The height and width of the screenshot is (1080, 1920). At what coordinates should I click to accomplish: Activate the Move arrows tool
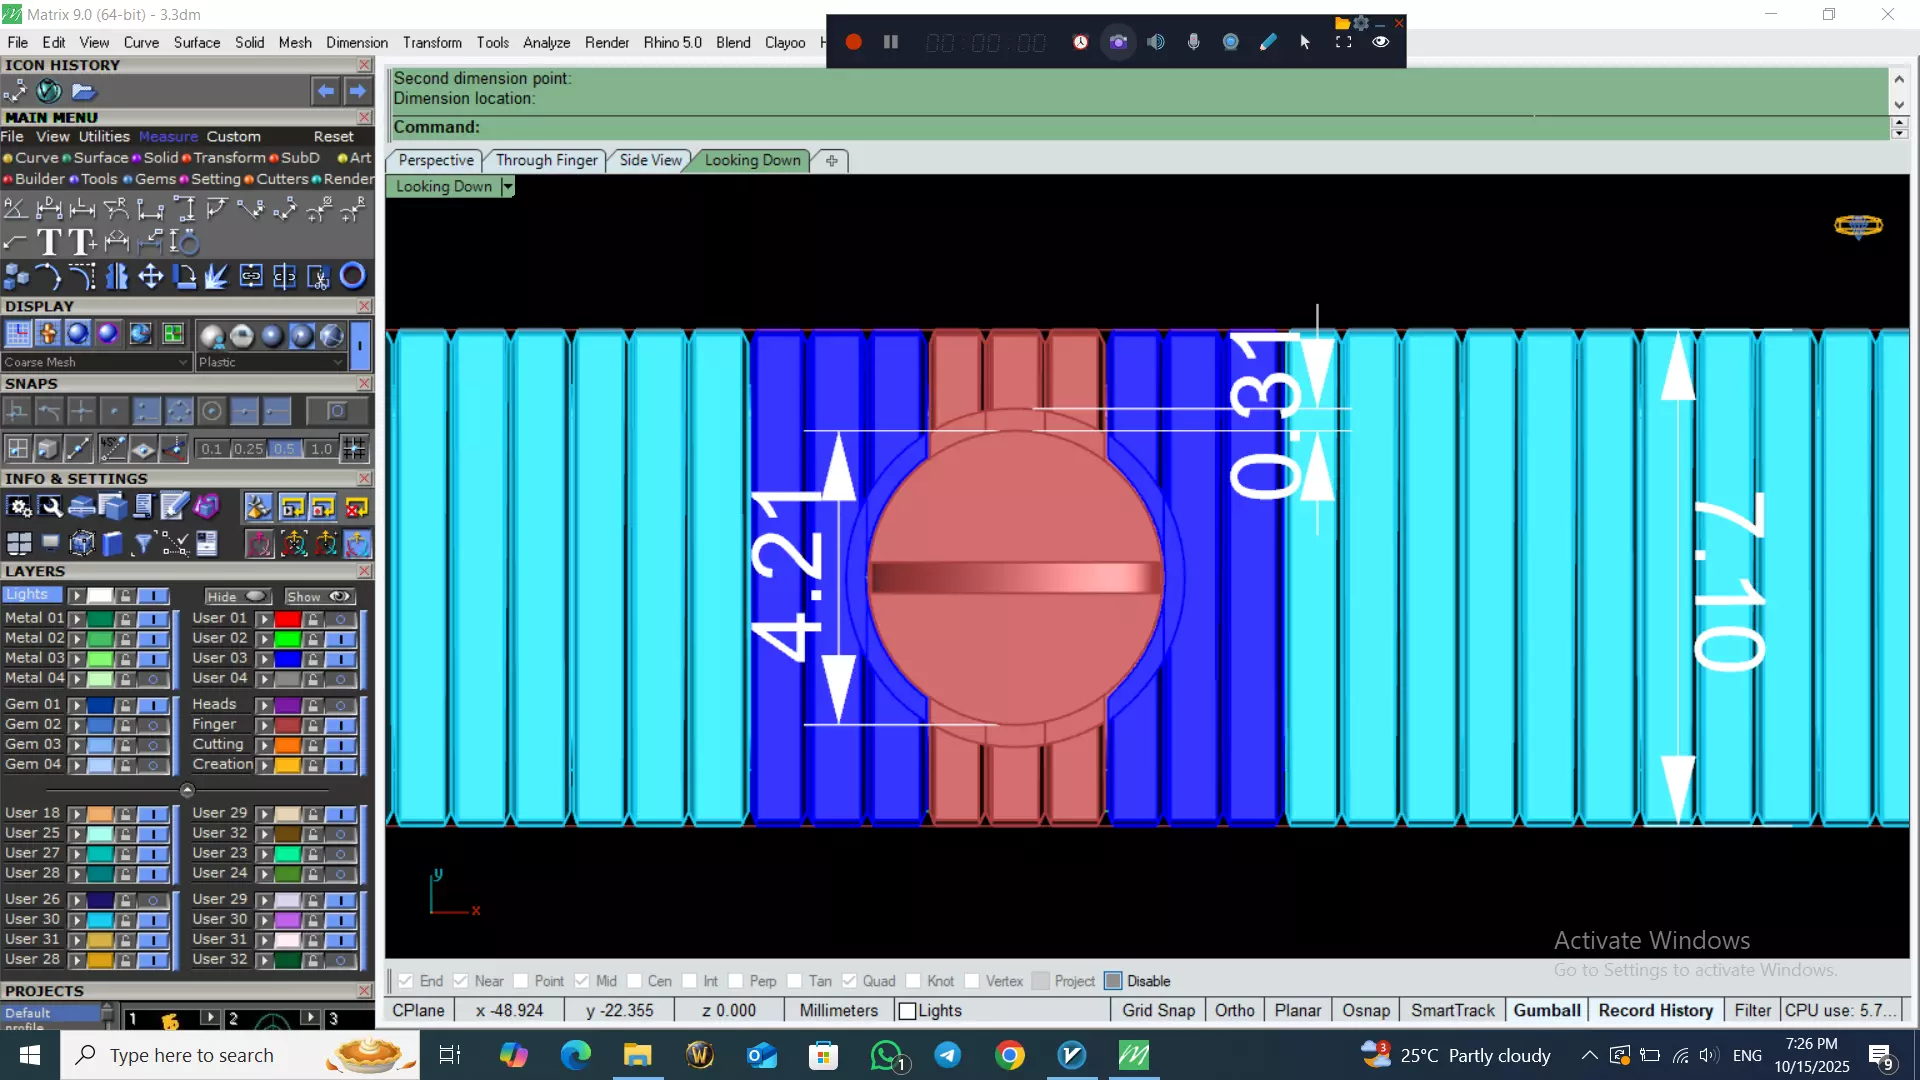(x=150, y=276)
